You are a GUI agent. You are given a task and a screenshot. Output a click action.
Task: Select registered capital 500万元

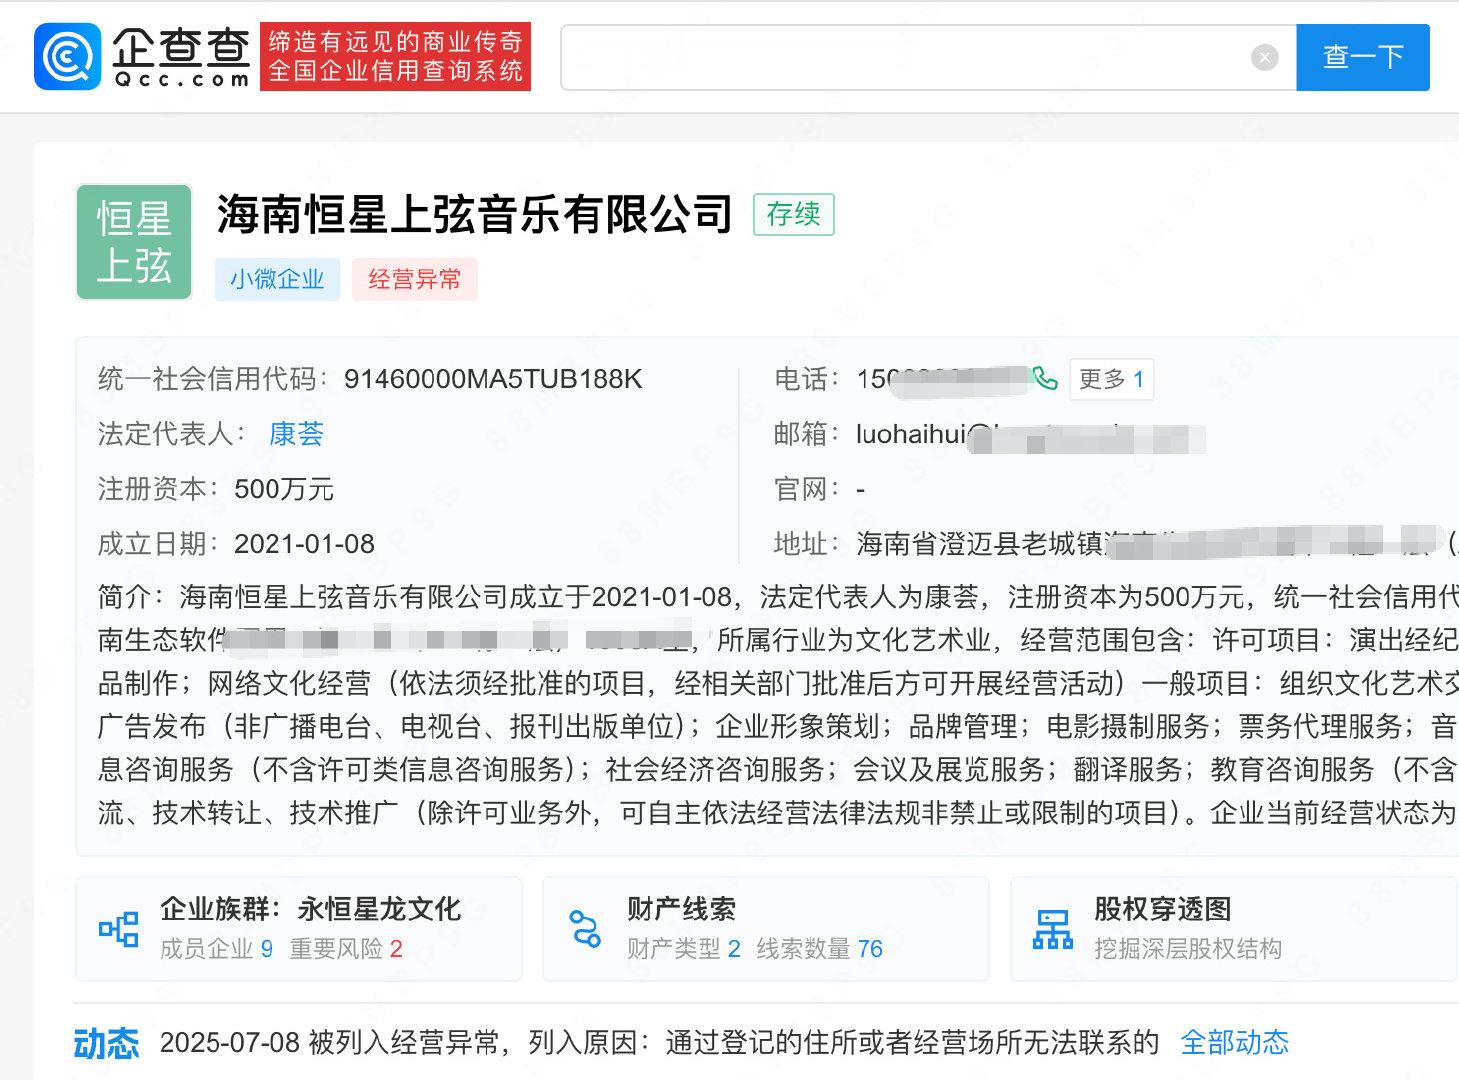[284, 489]
